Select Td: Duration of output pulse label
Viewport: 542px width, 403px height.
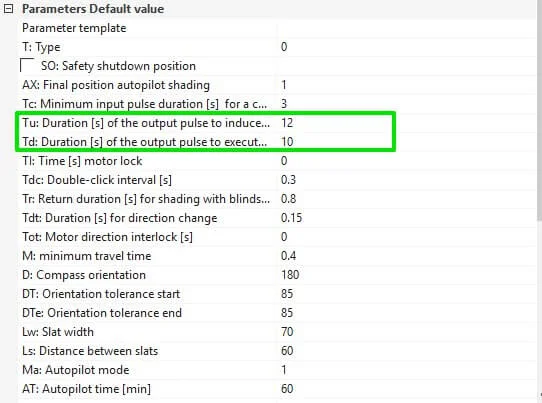pyautogui.click(x=144, y=142)
